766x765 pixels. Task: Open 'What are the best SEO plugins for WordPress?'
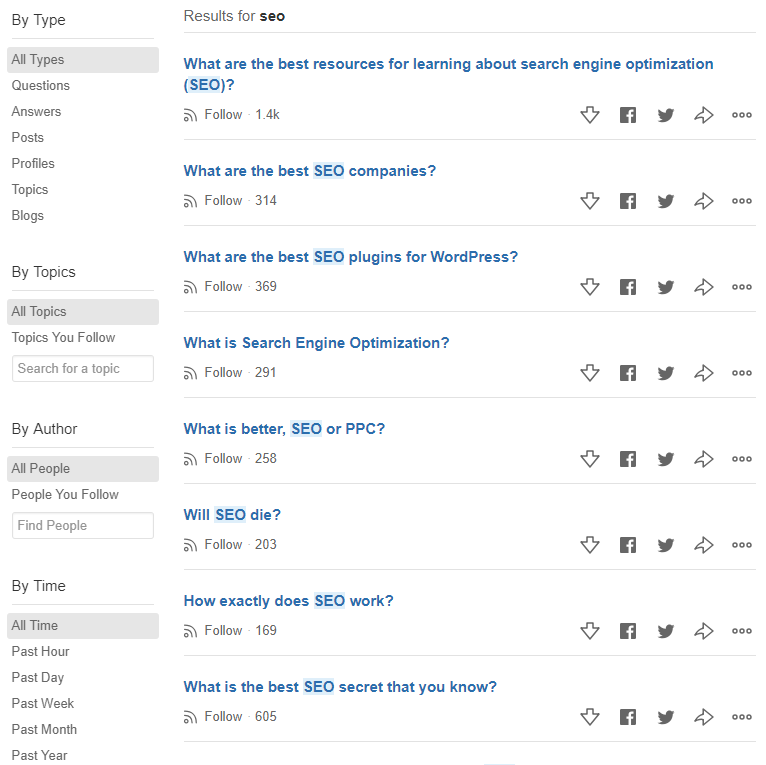[350, 257]
